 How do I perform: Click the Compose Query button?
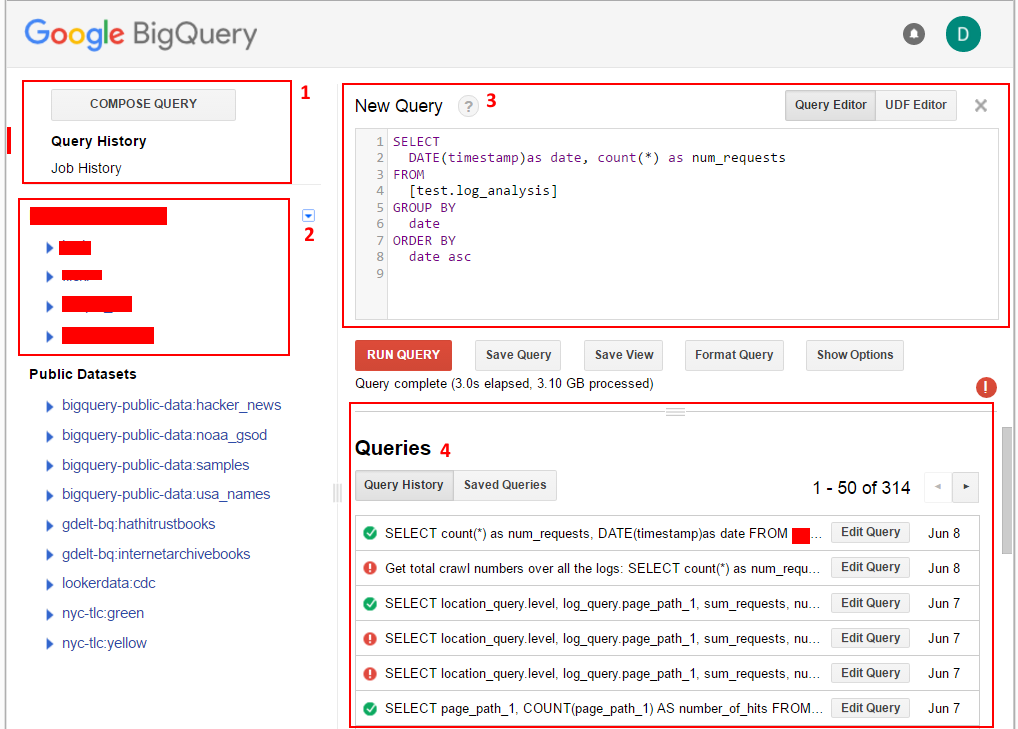(x=143, y=104)
